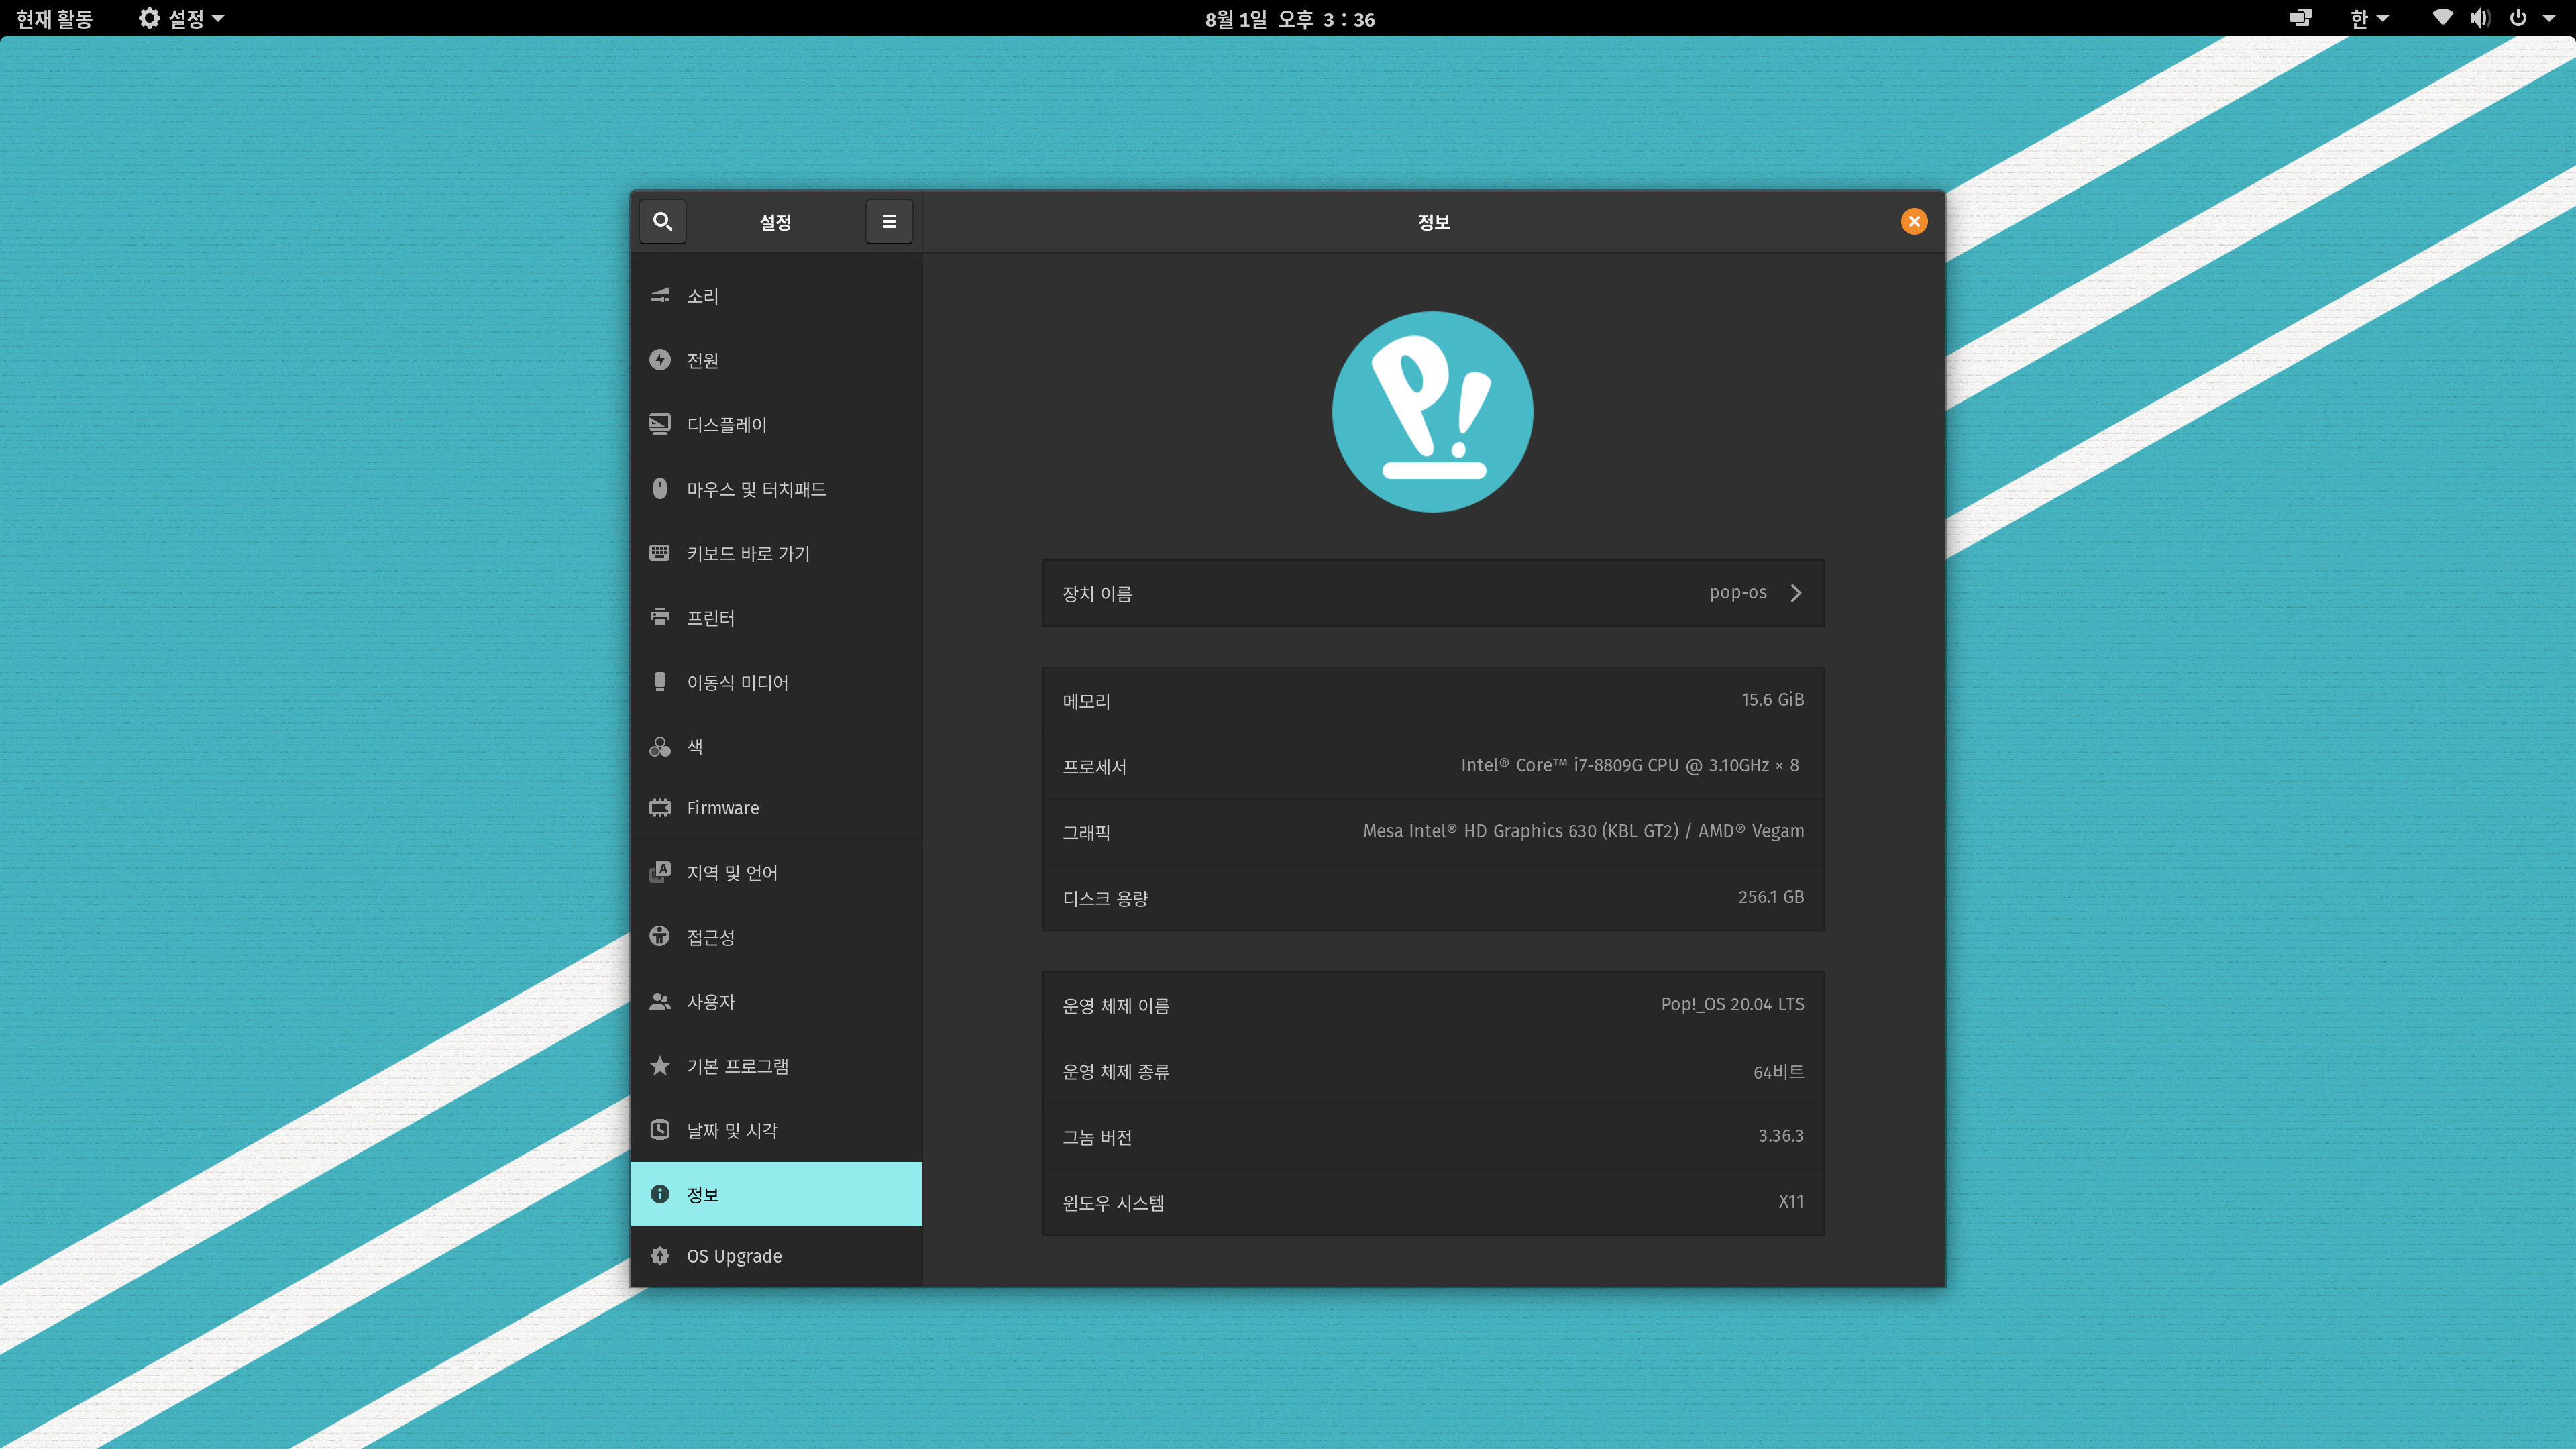Open system power menu arrow in top bar
The height and width of the screenshot is (1449, 2576).
click(x=2549, y=18)
